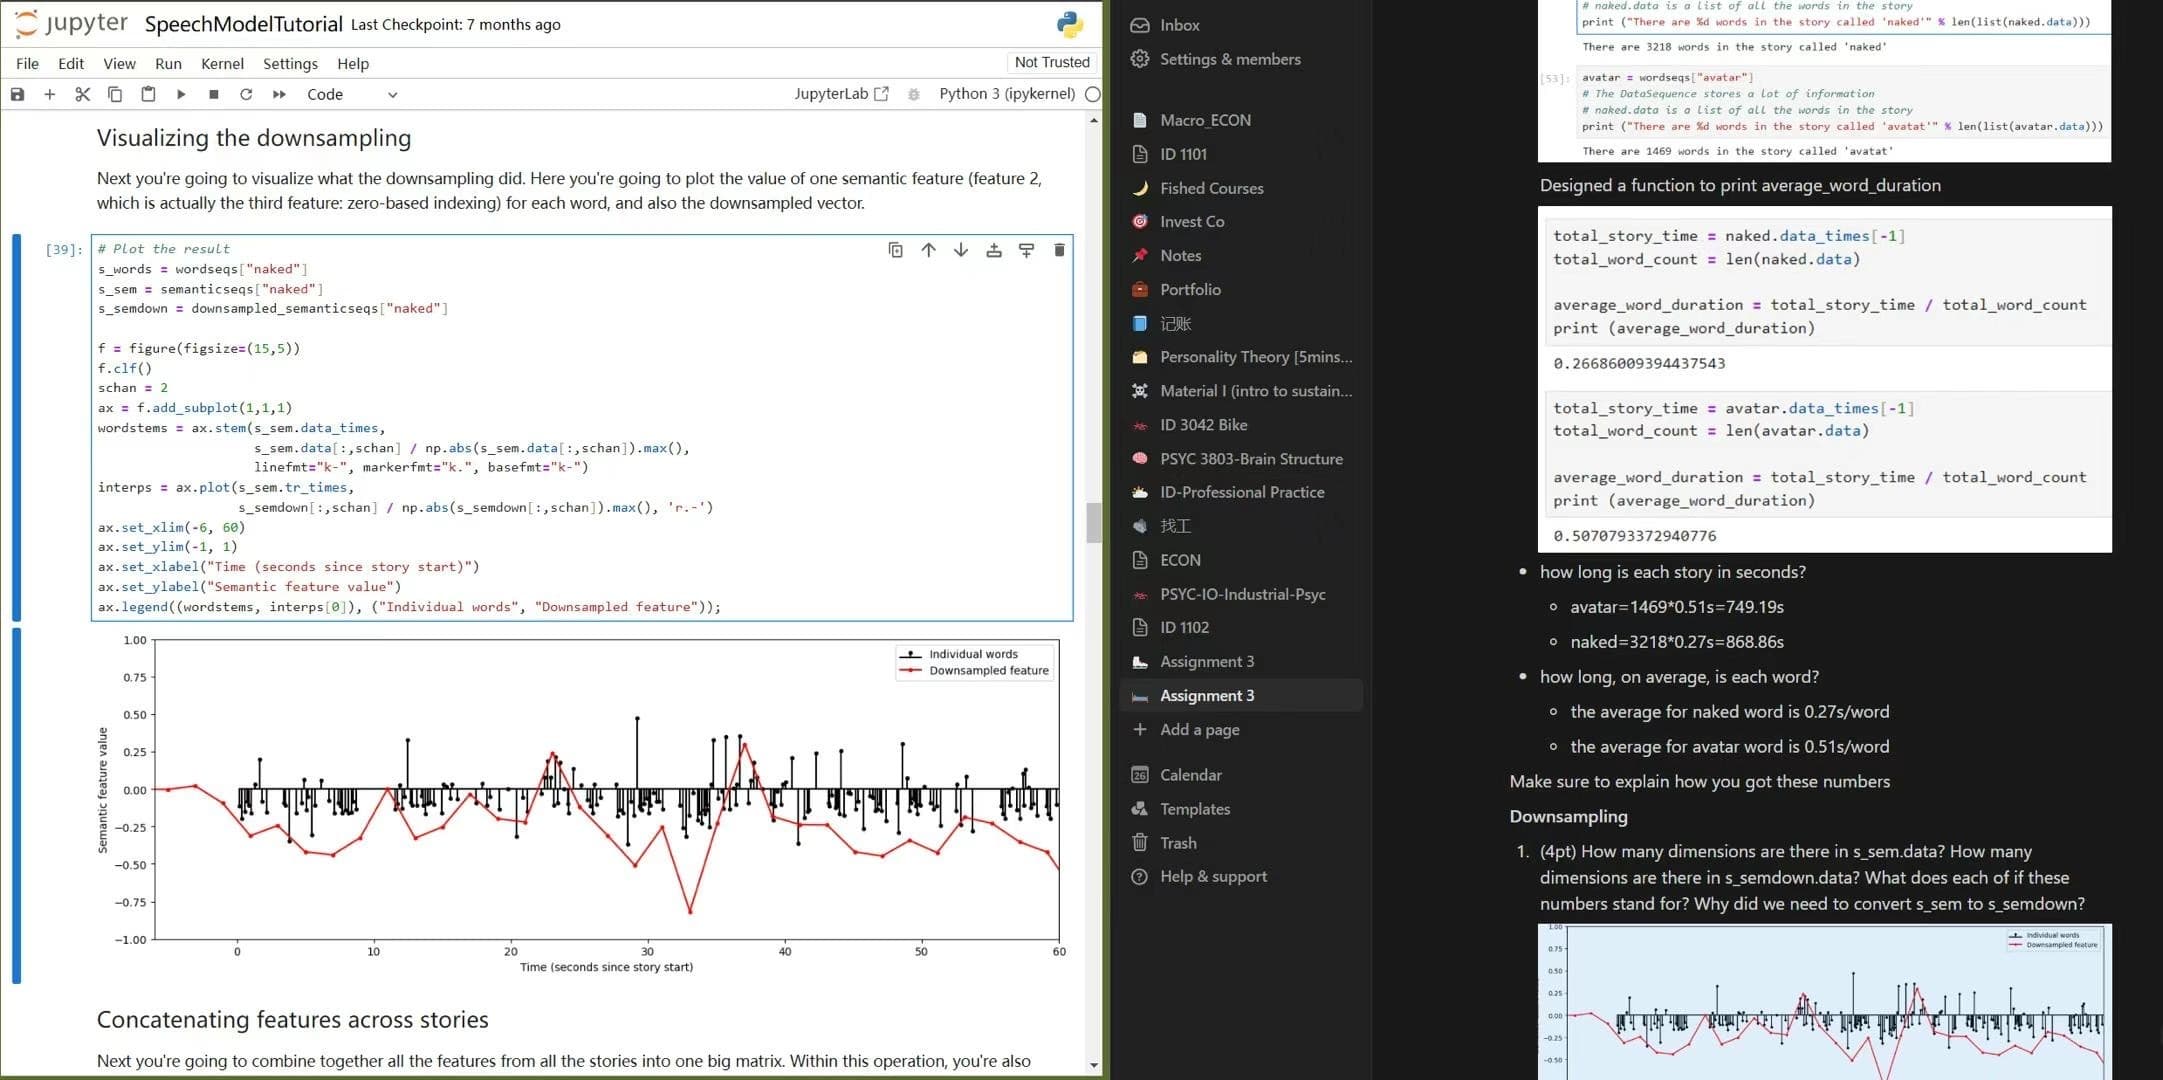Click the Jupyter notebook vertical scrollbar thumb

pos(1093,522)
